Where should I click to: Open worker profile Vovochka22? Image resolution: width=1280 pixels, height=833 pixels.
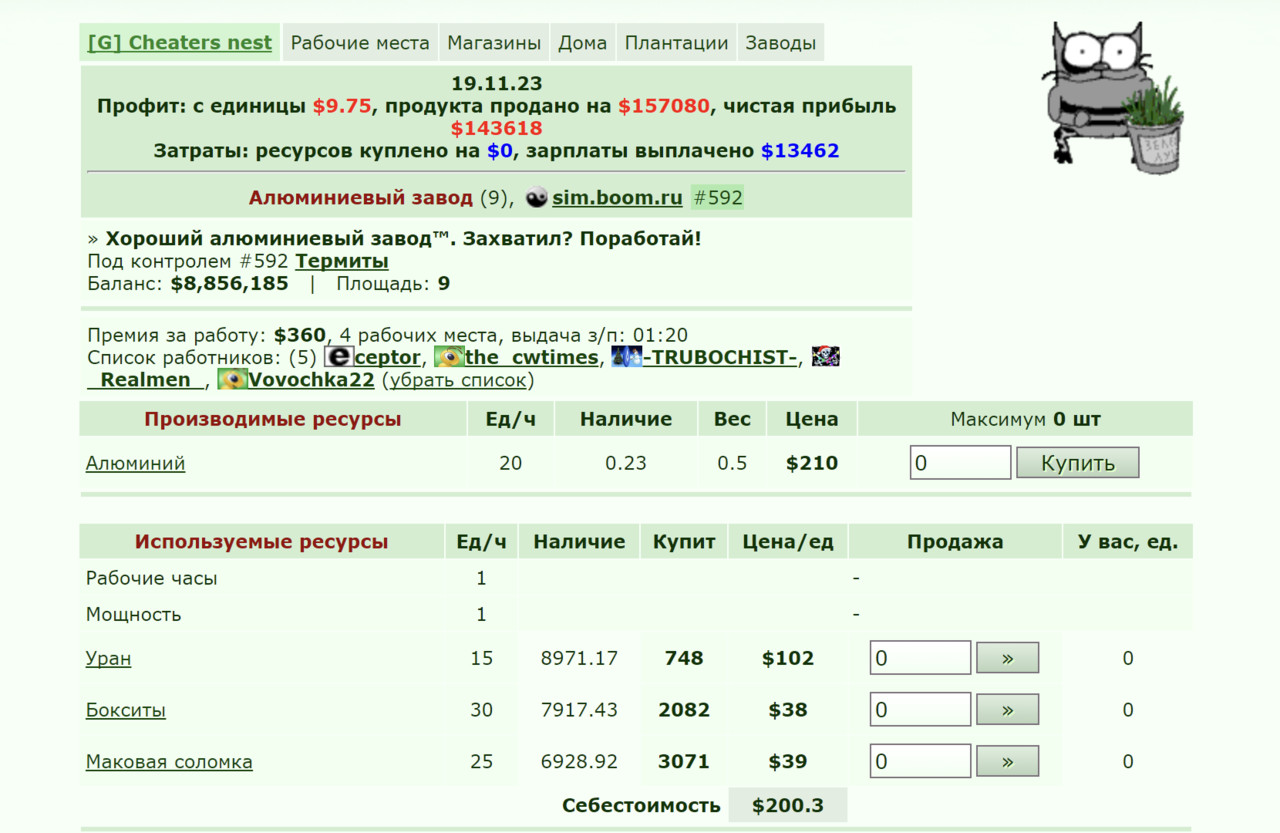[x=311, y=380]
